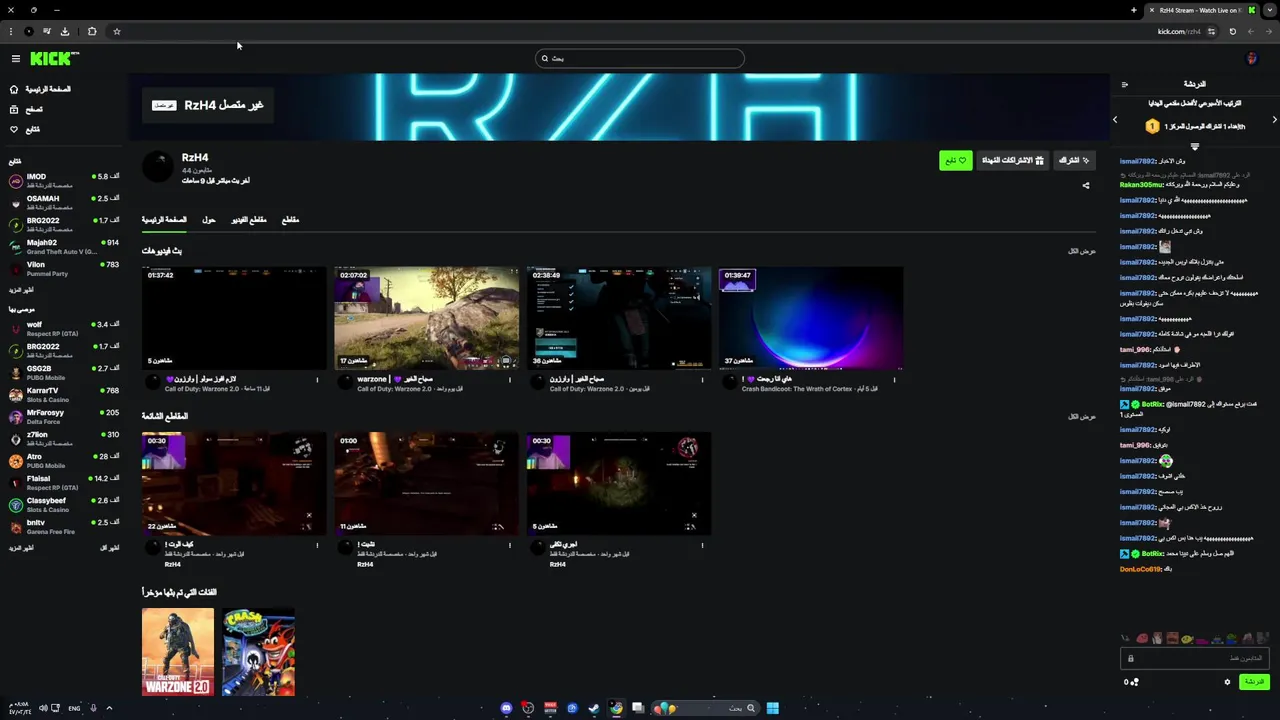Show hidden system tray icons

click(109, 708)
